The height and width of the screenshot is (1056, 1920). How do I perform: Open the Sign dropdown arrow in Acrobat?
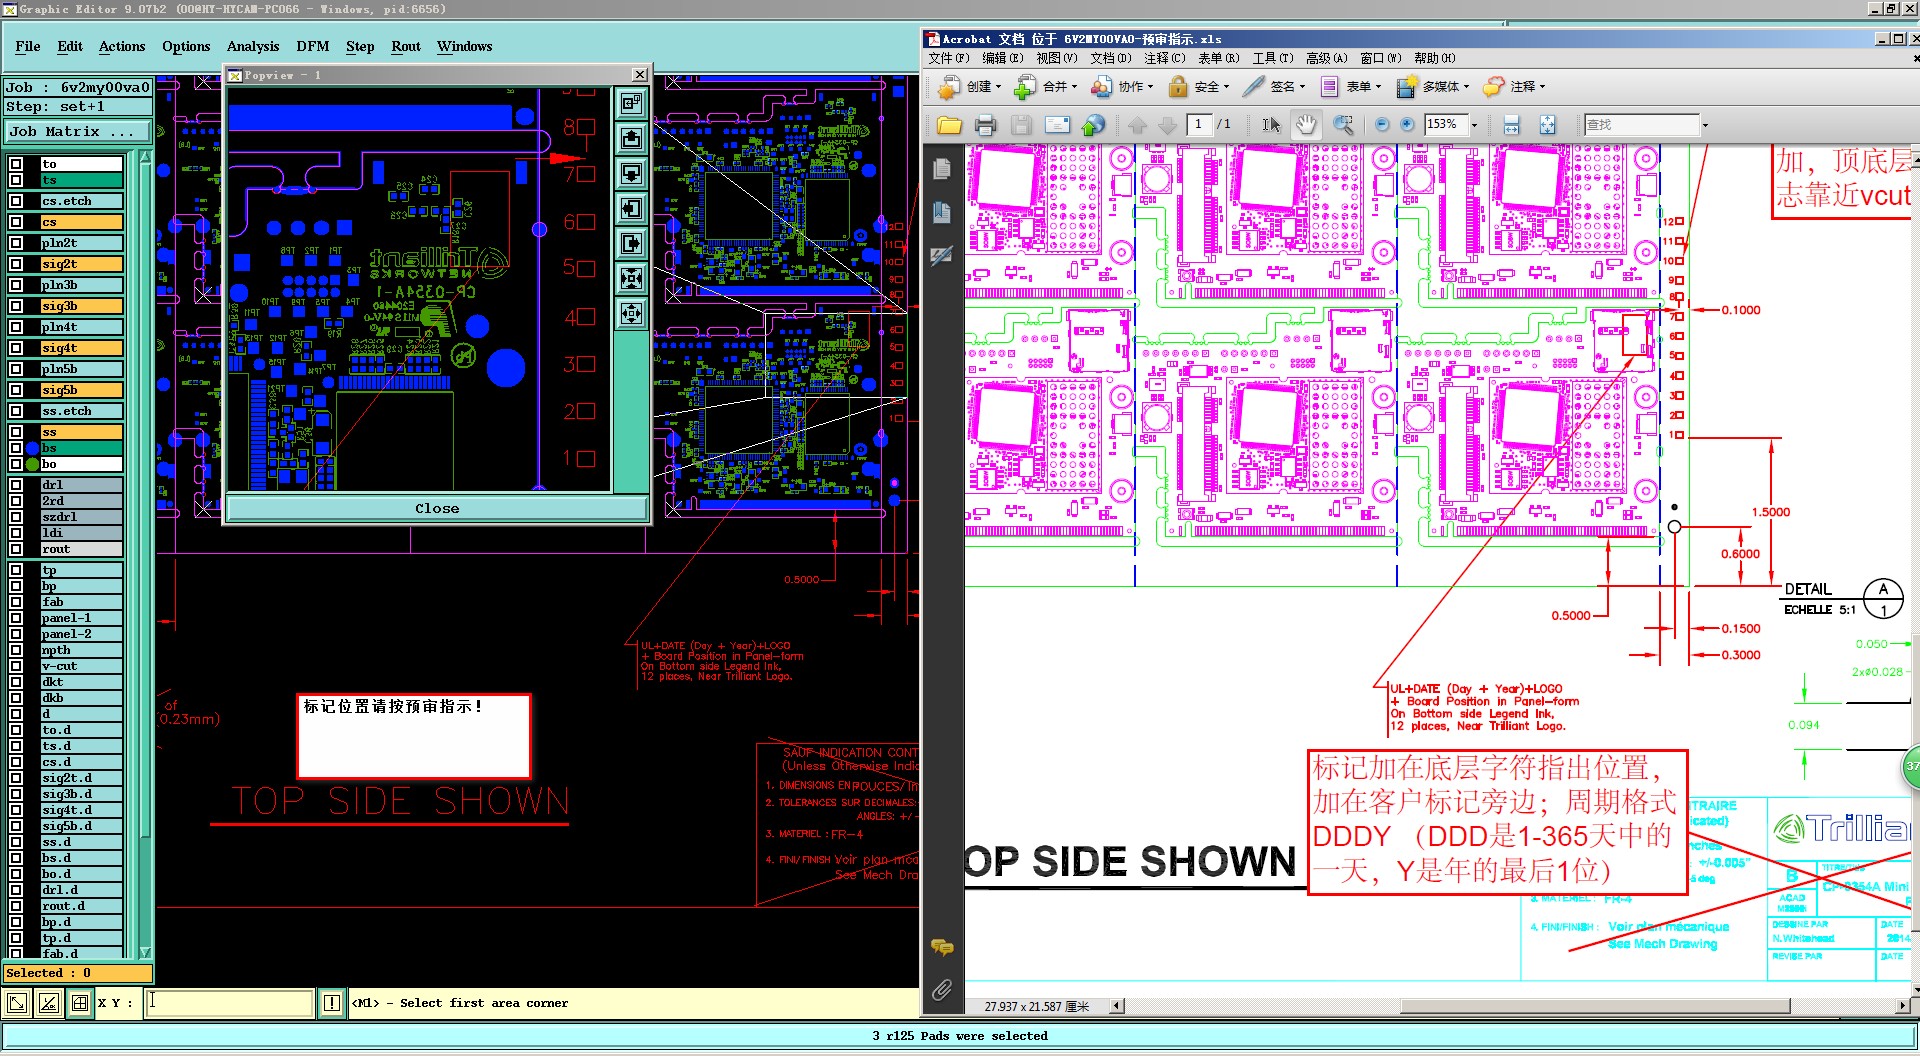[1302, 87]
